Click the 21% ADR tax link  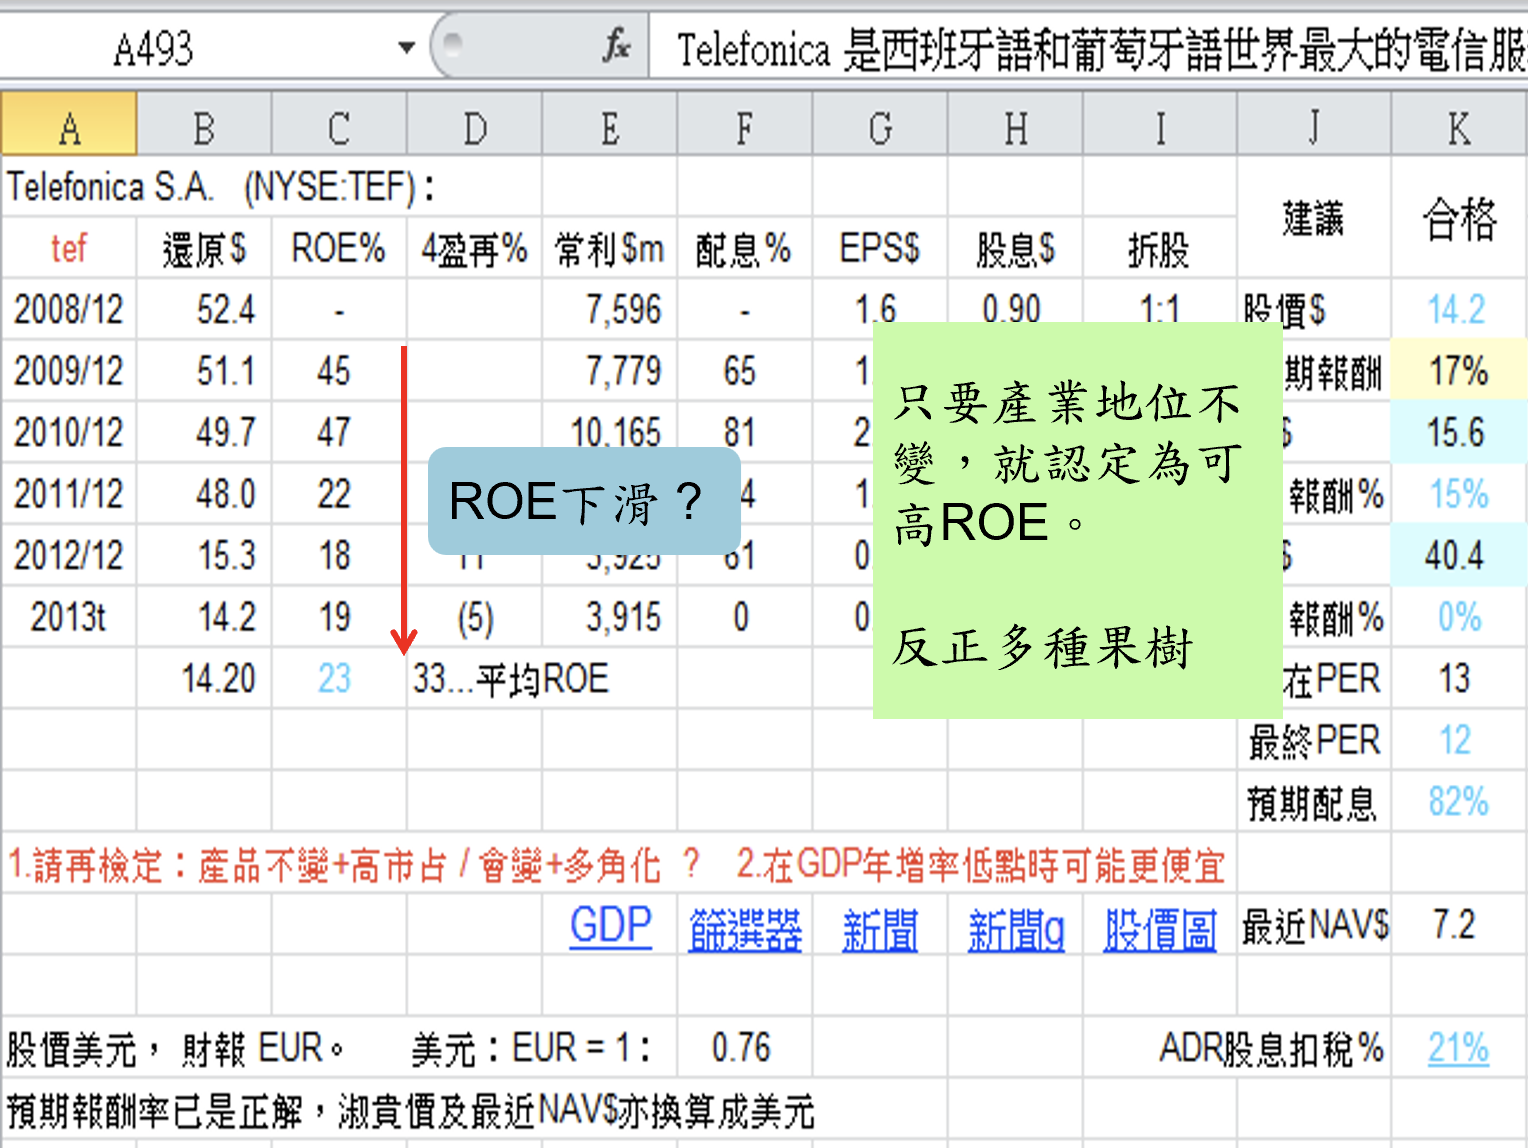pos(1458,1048)
